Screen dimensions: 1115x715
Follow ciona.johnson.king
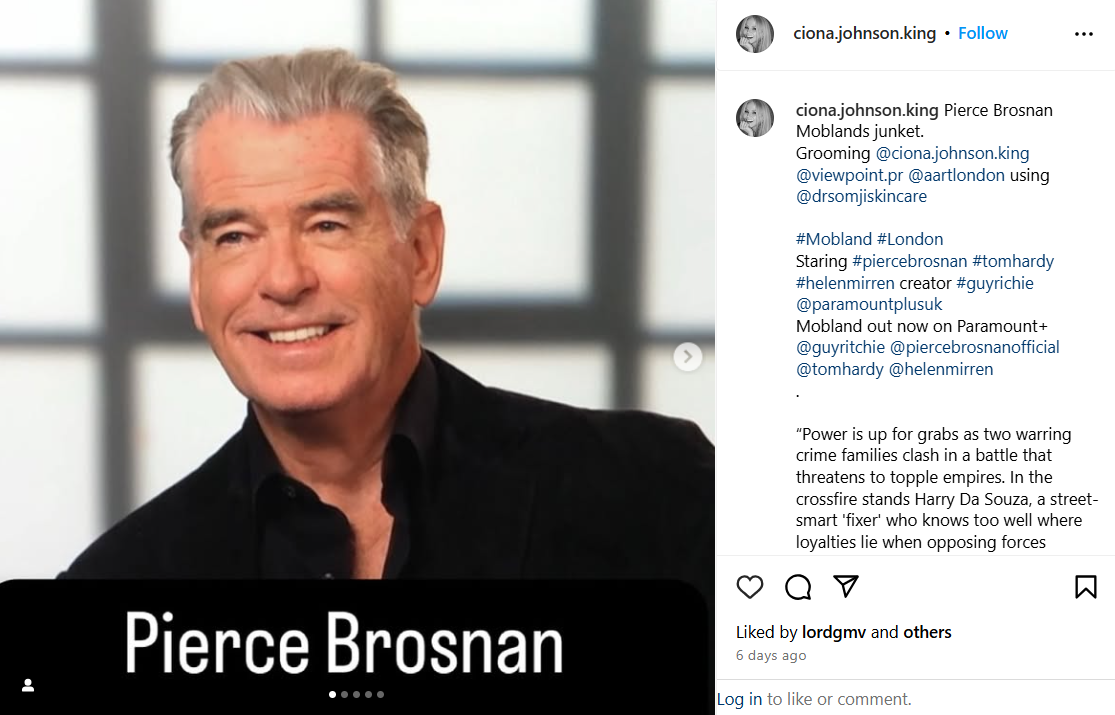pos(983,33)
